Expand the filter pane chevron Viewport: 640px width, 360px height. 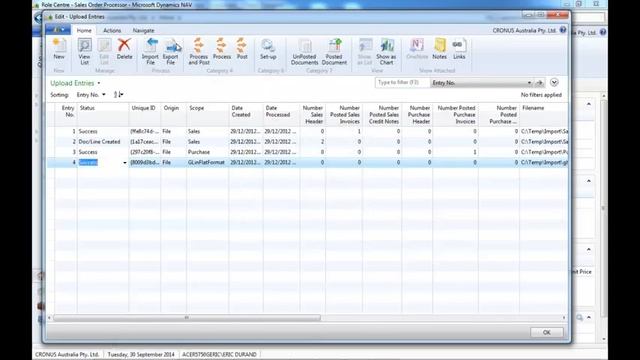[x=554, y=82]
